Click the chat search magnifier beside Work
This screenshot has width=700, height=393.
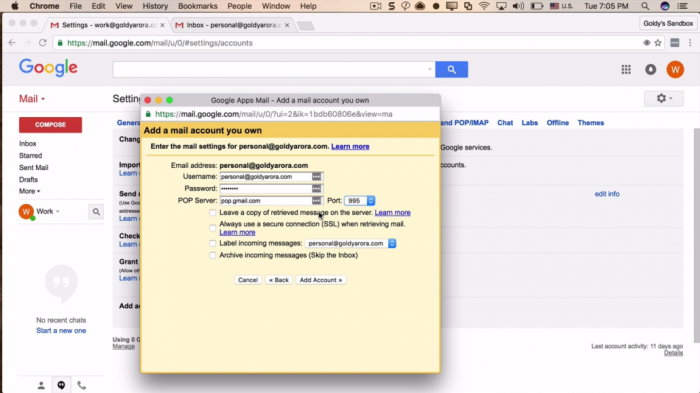(96, 212)
